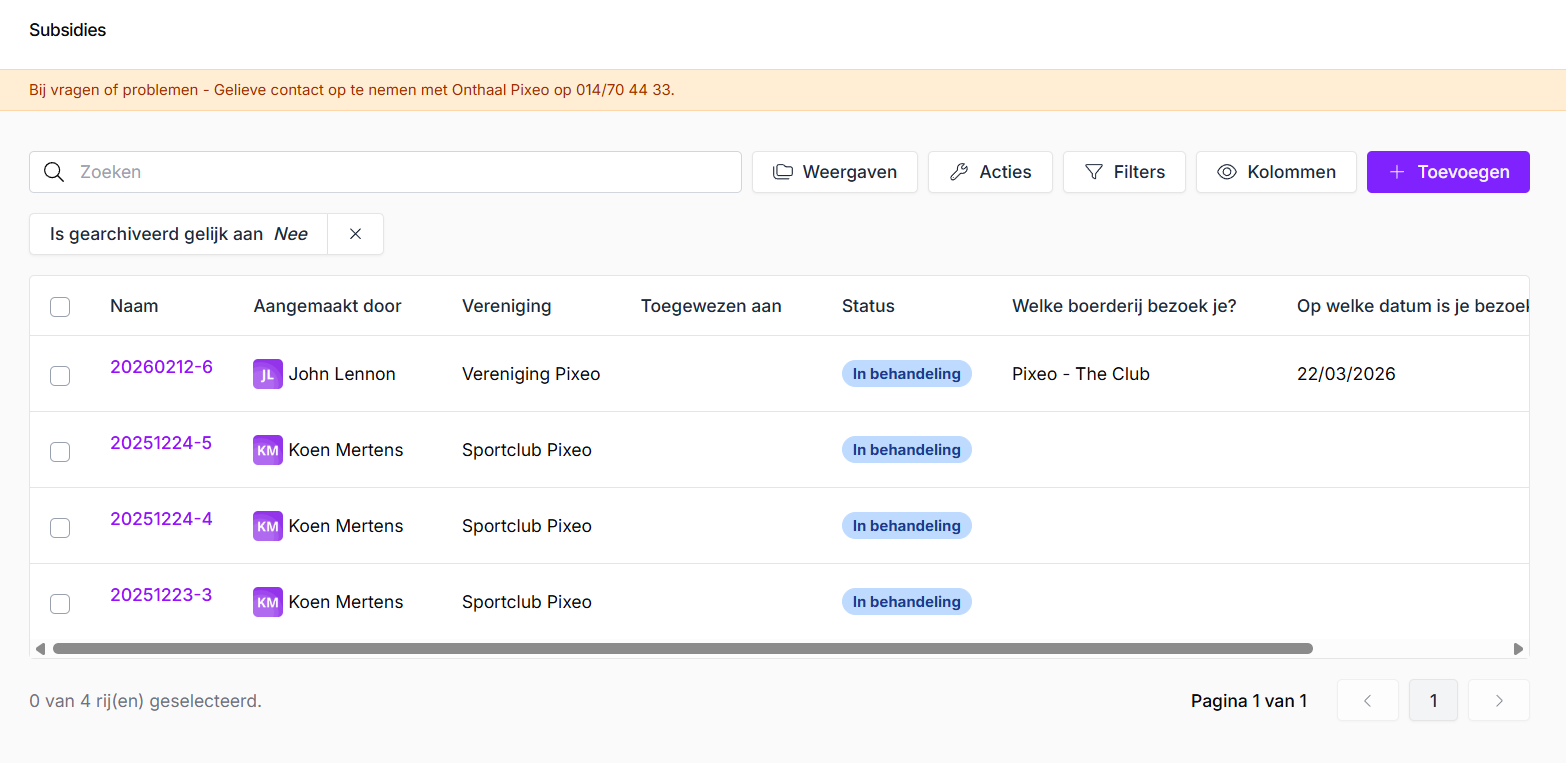Check the box for row 20251223-3
Image resolution: width=1566 pixels, height=763 pixels.
point(60,603)
